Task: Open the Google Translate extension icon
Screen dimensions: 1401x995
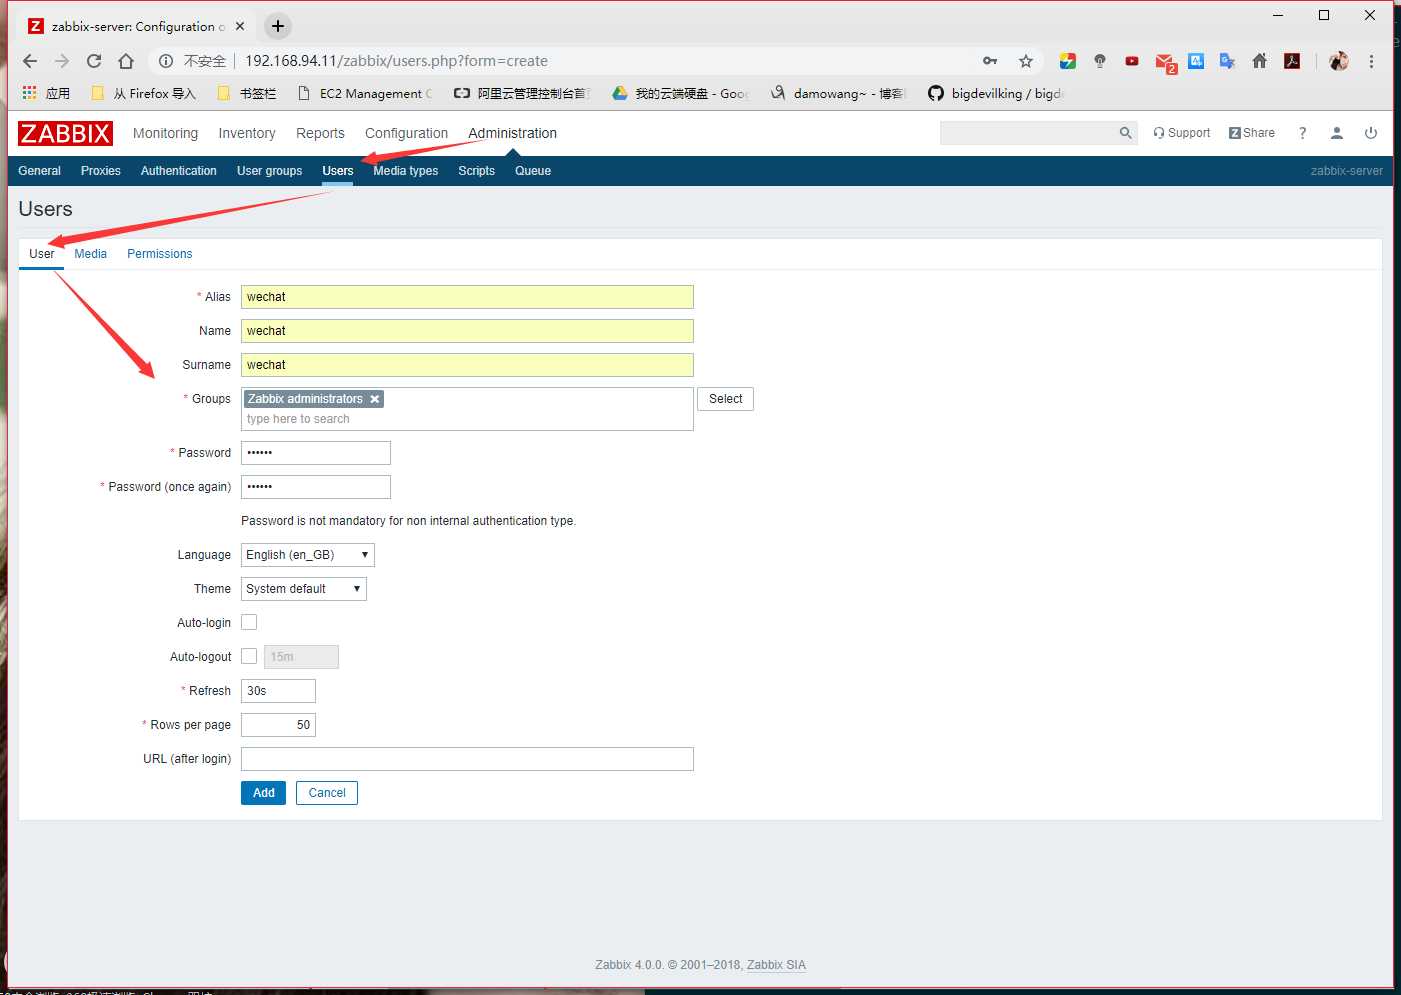Action: click(1227, 61)
